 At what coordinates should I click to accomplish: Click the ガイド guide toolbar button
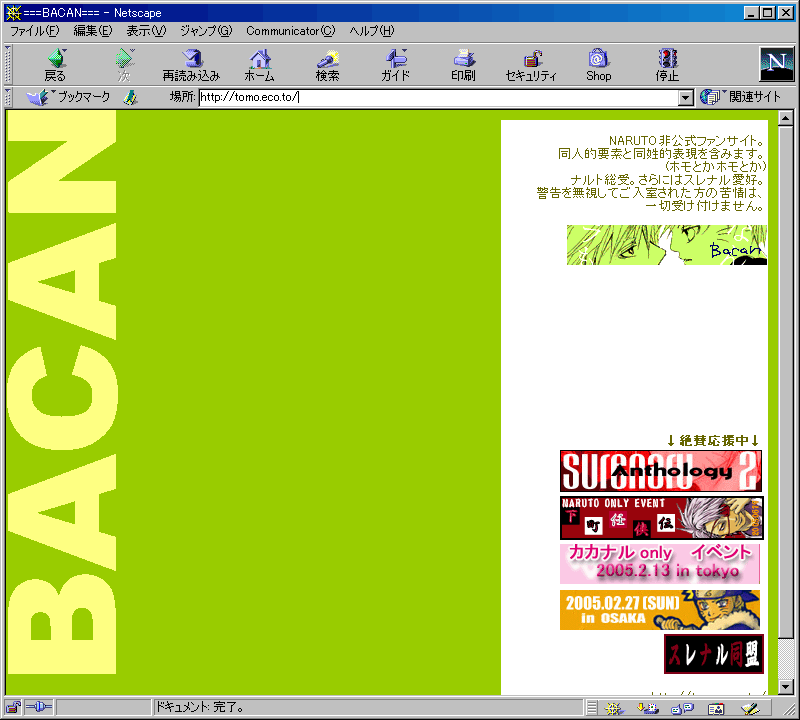(x=395, y=65)
